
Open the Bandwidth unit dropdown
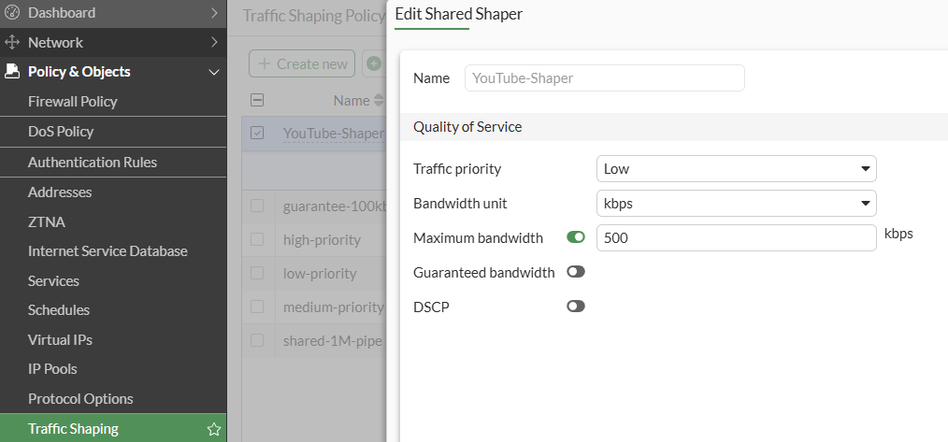(736, 203)
